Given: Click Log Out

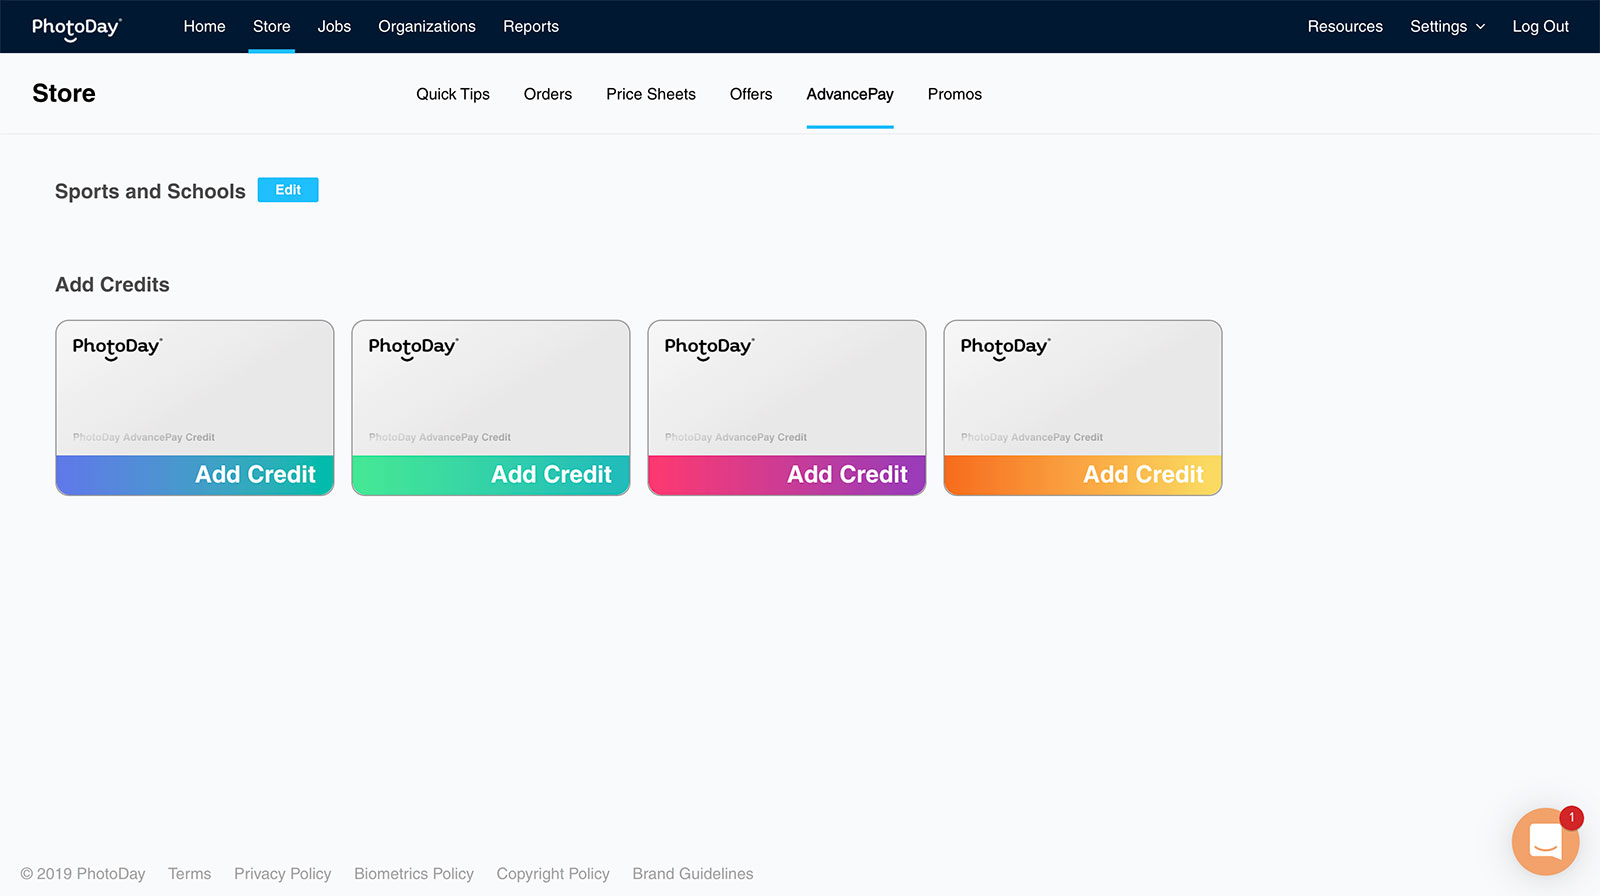Looking at the screenshot, I should pyautogui.click(x=1540, y=27).
